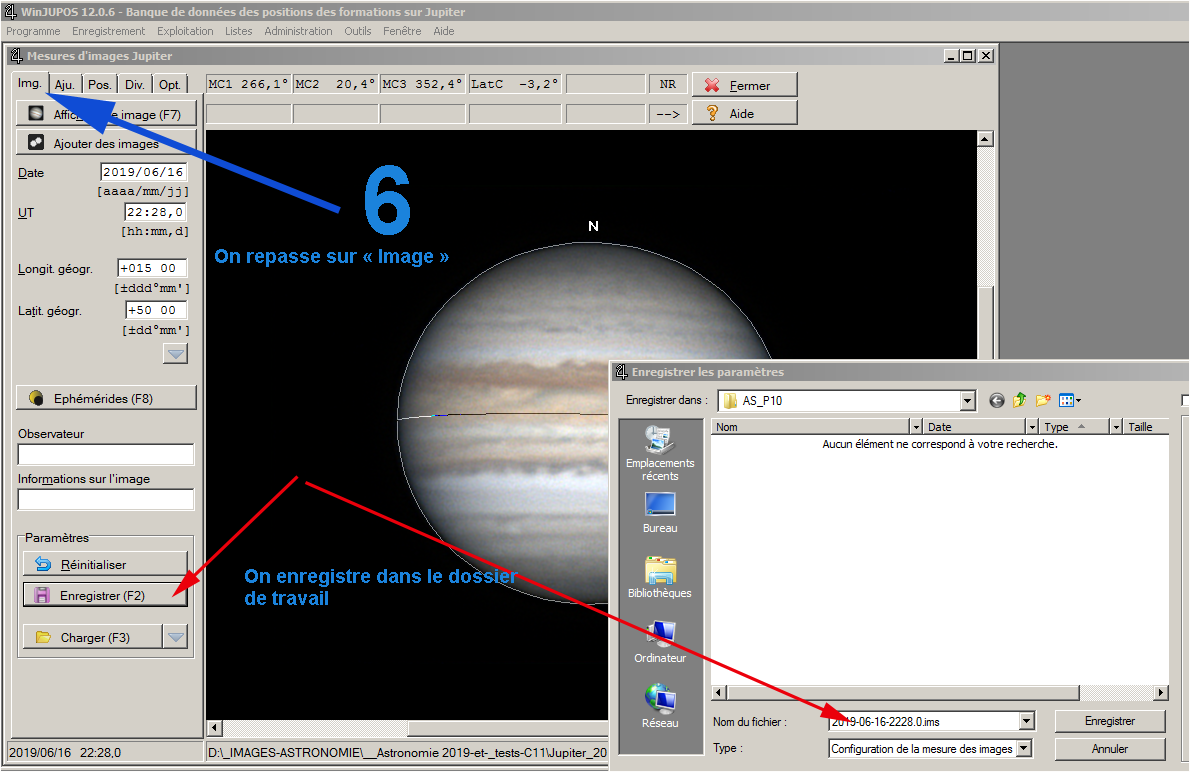Click the Fermer button

[x=745, y=85]
